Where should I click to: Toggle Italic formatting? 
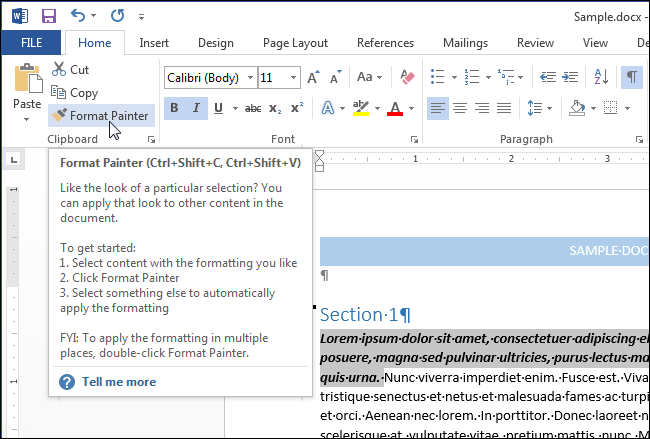pos(197,108)
